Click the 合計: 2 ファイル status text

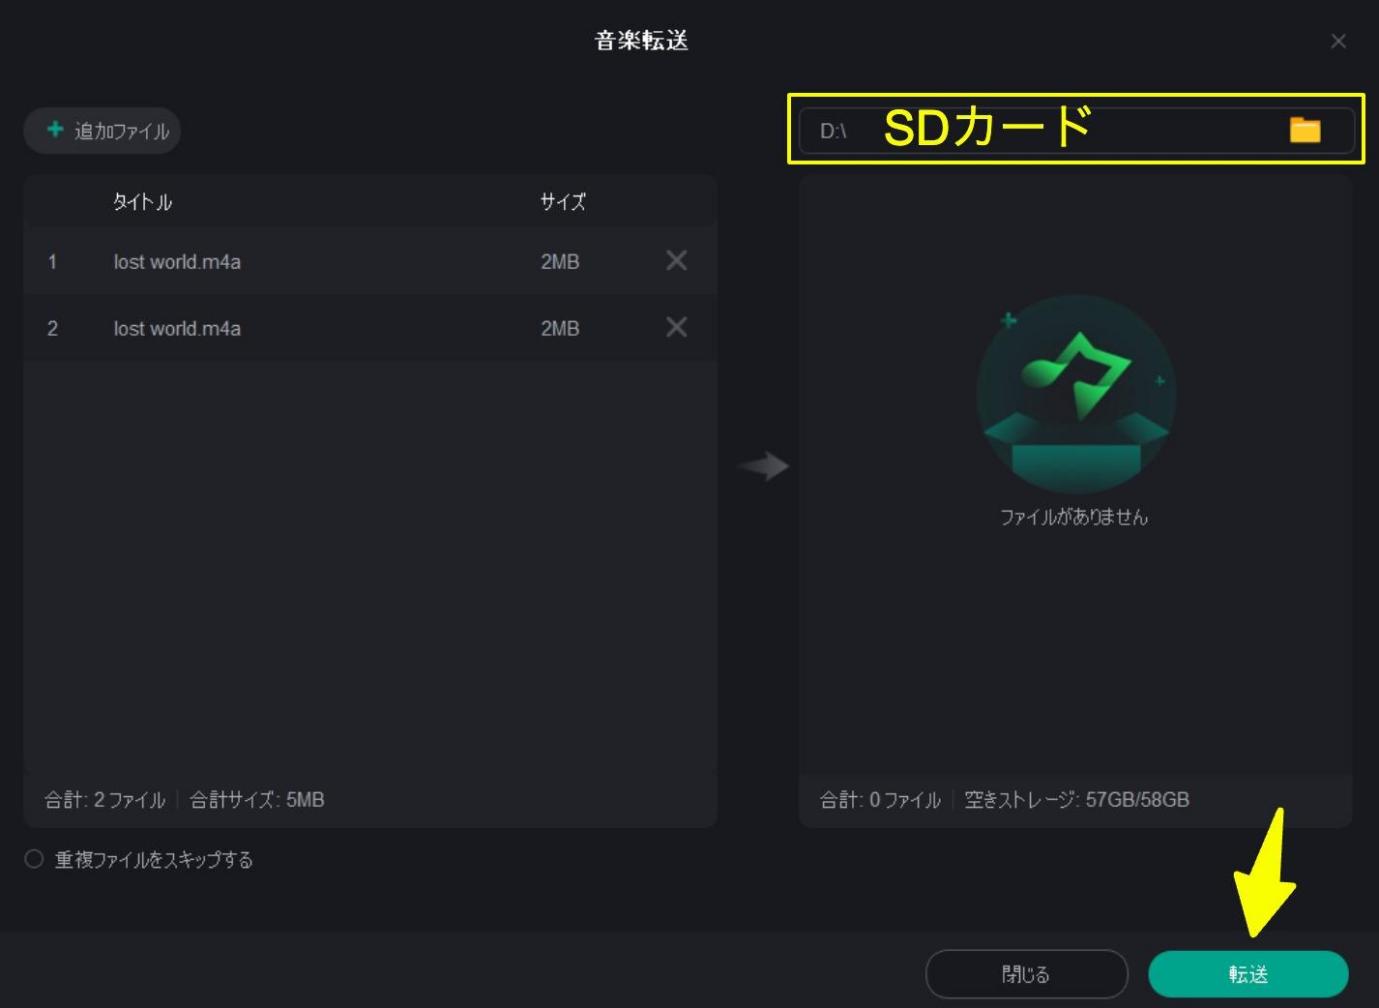tap(105, 800)
